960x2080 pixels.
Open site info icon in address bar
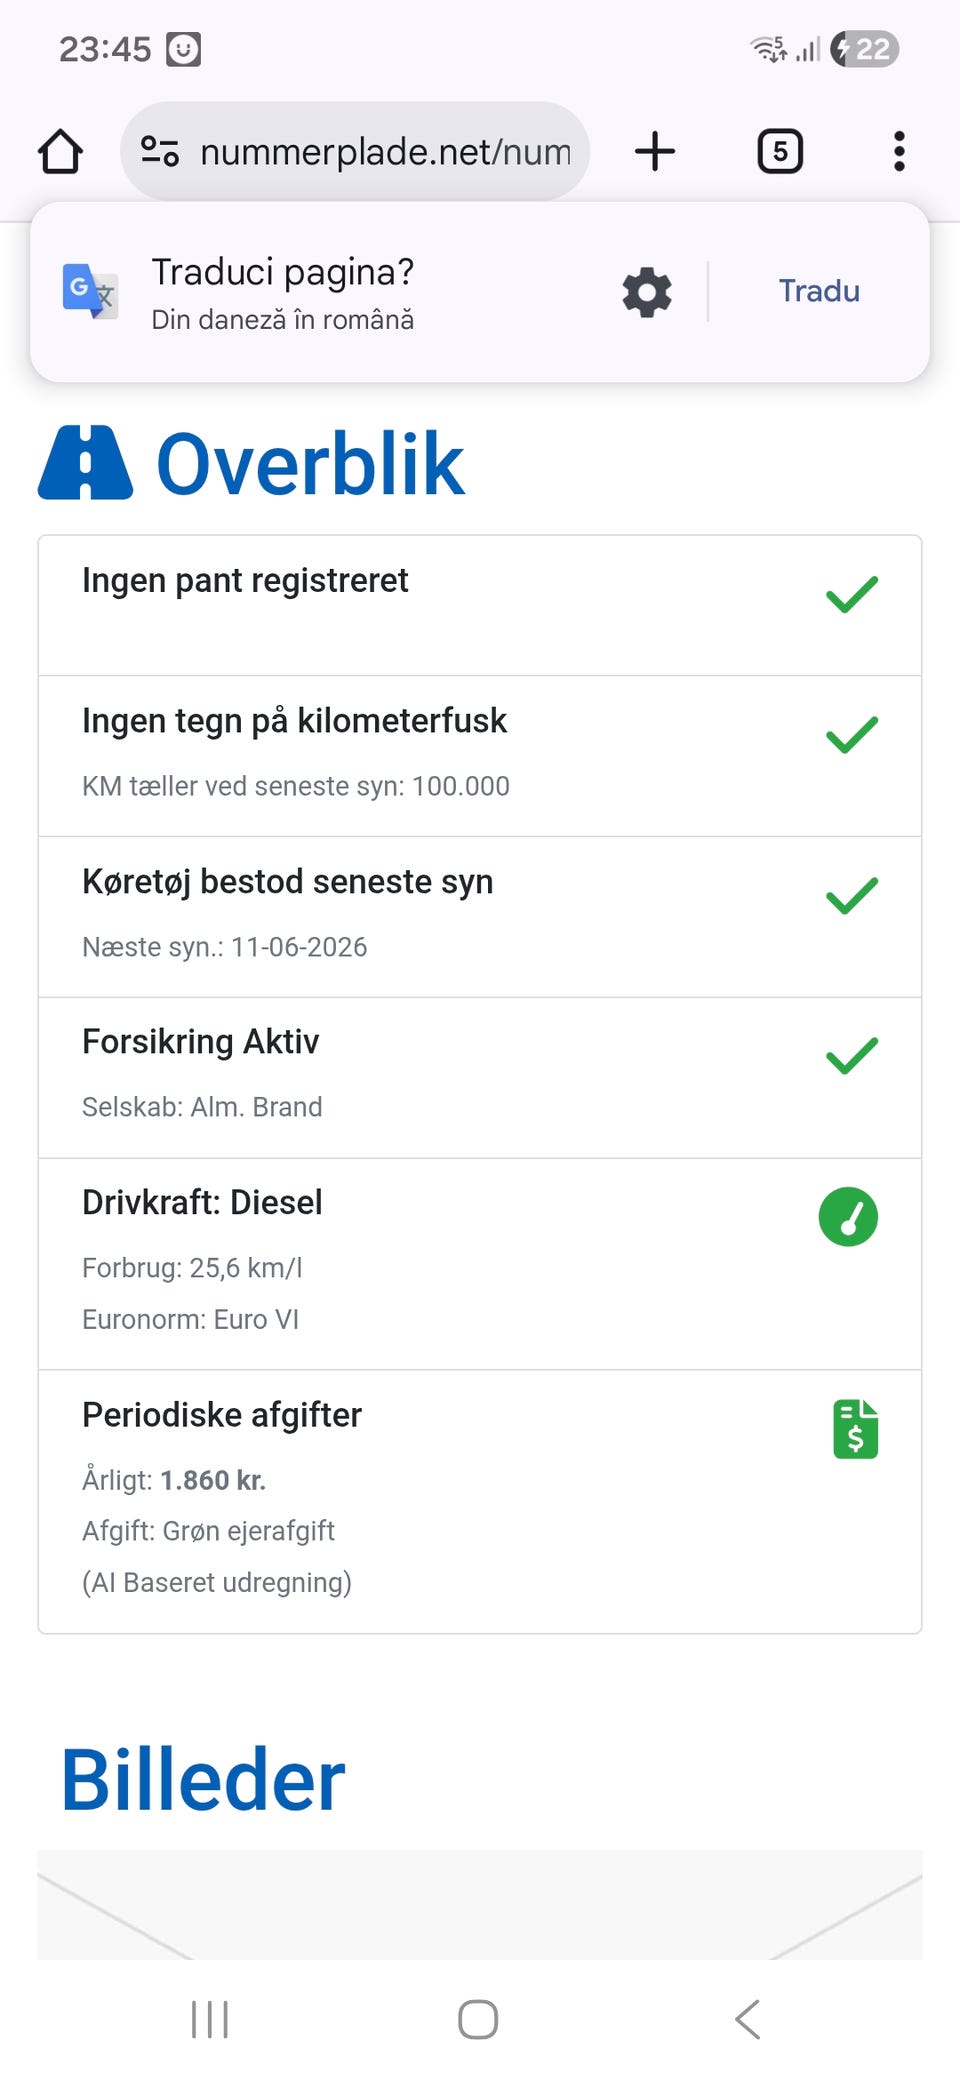(x=160, y=152)
